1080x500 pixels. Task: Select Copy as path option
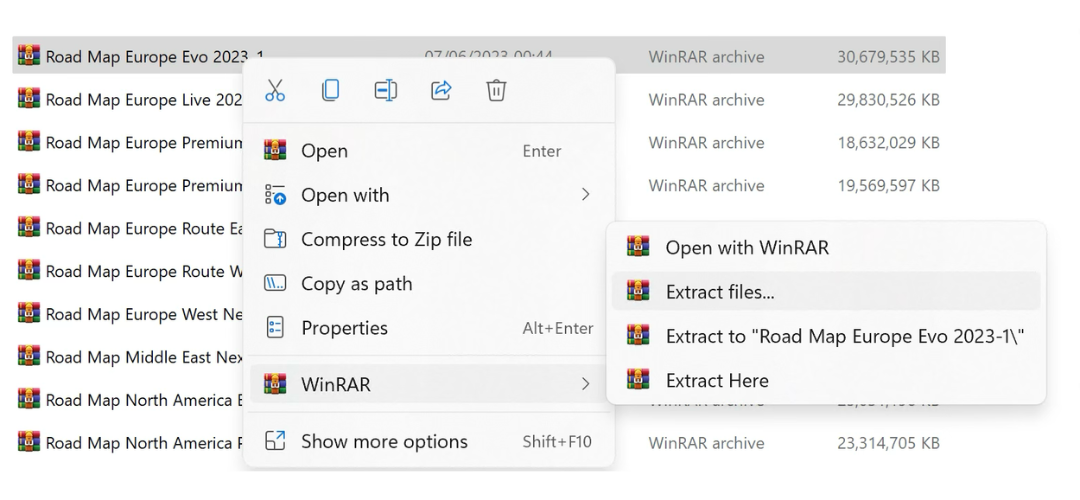(x=356, y=284)
